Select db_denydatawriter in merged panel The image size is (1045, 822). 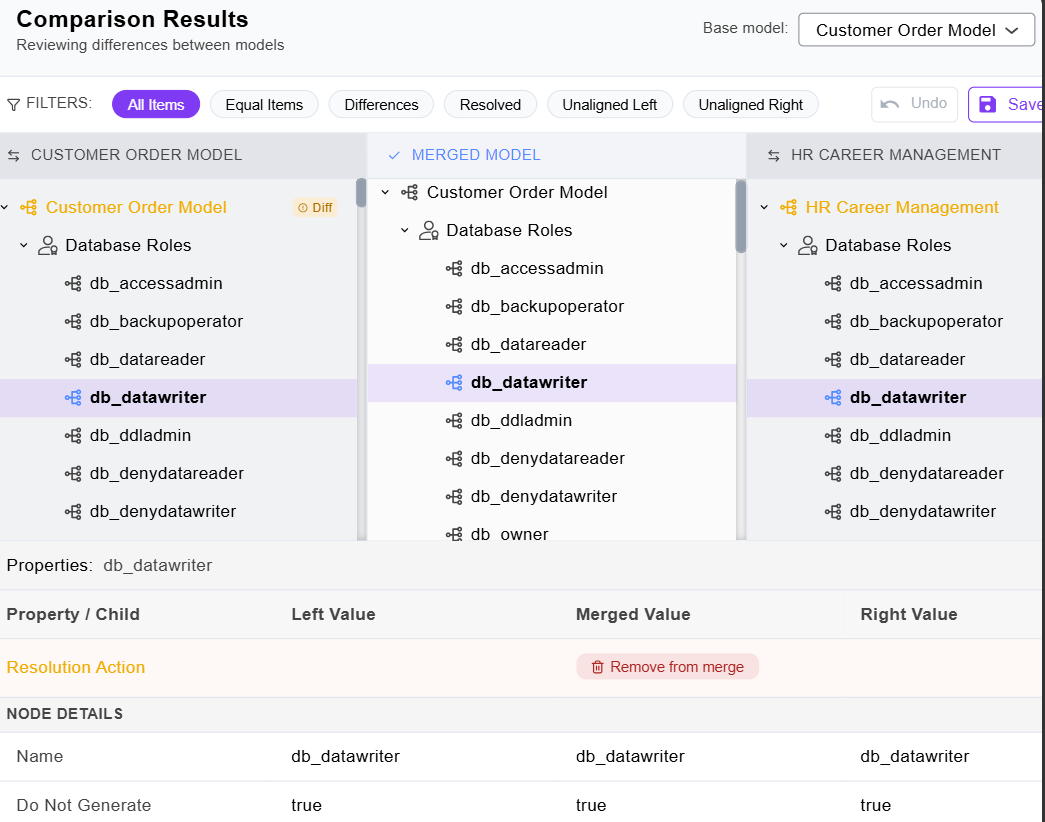pyautogui.click(x=552, y=496)
